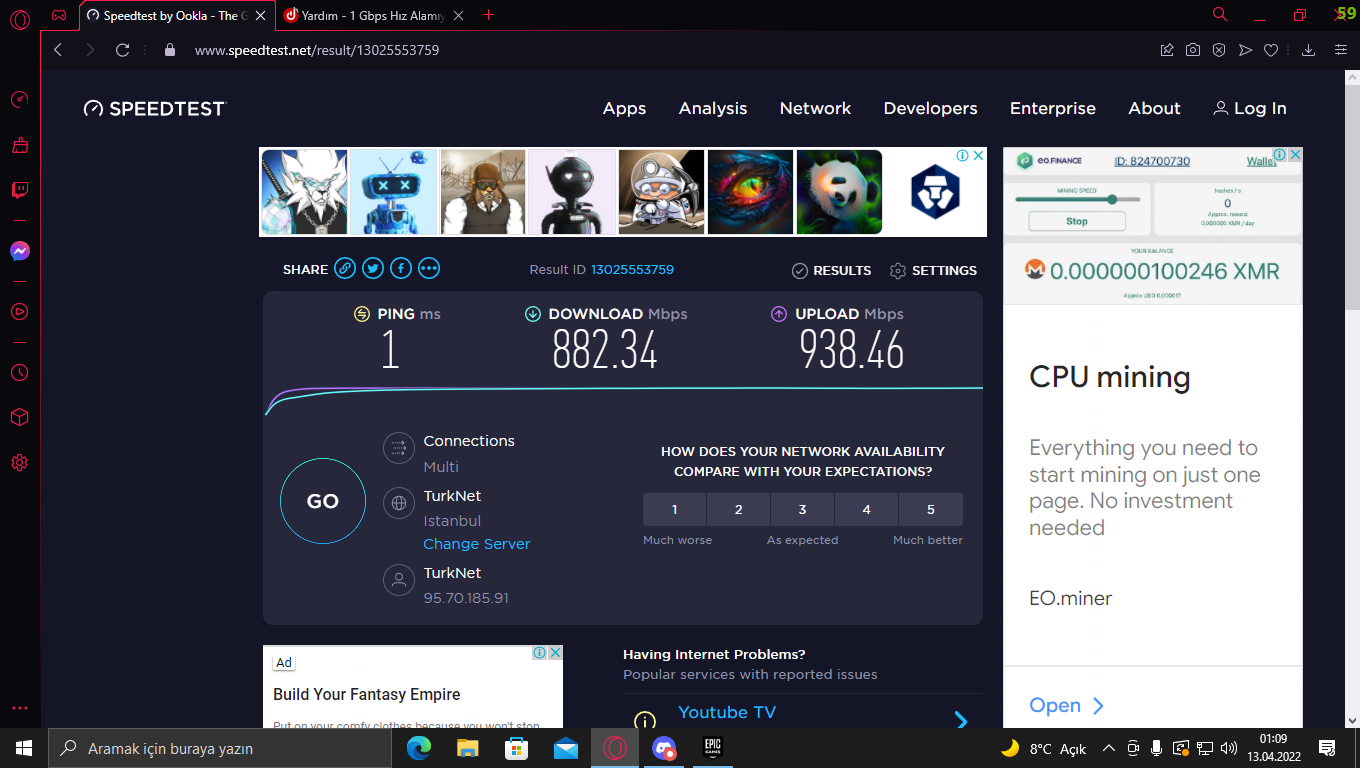Open the Player sidebar icon

point(20,311)
